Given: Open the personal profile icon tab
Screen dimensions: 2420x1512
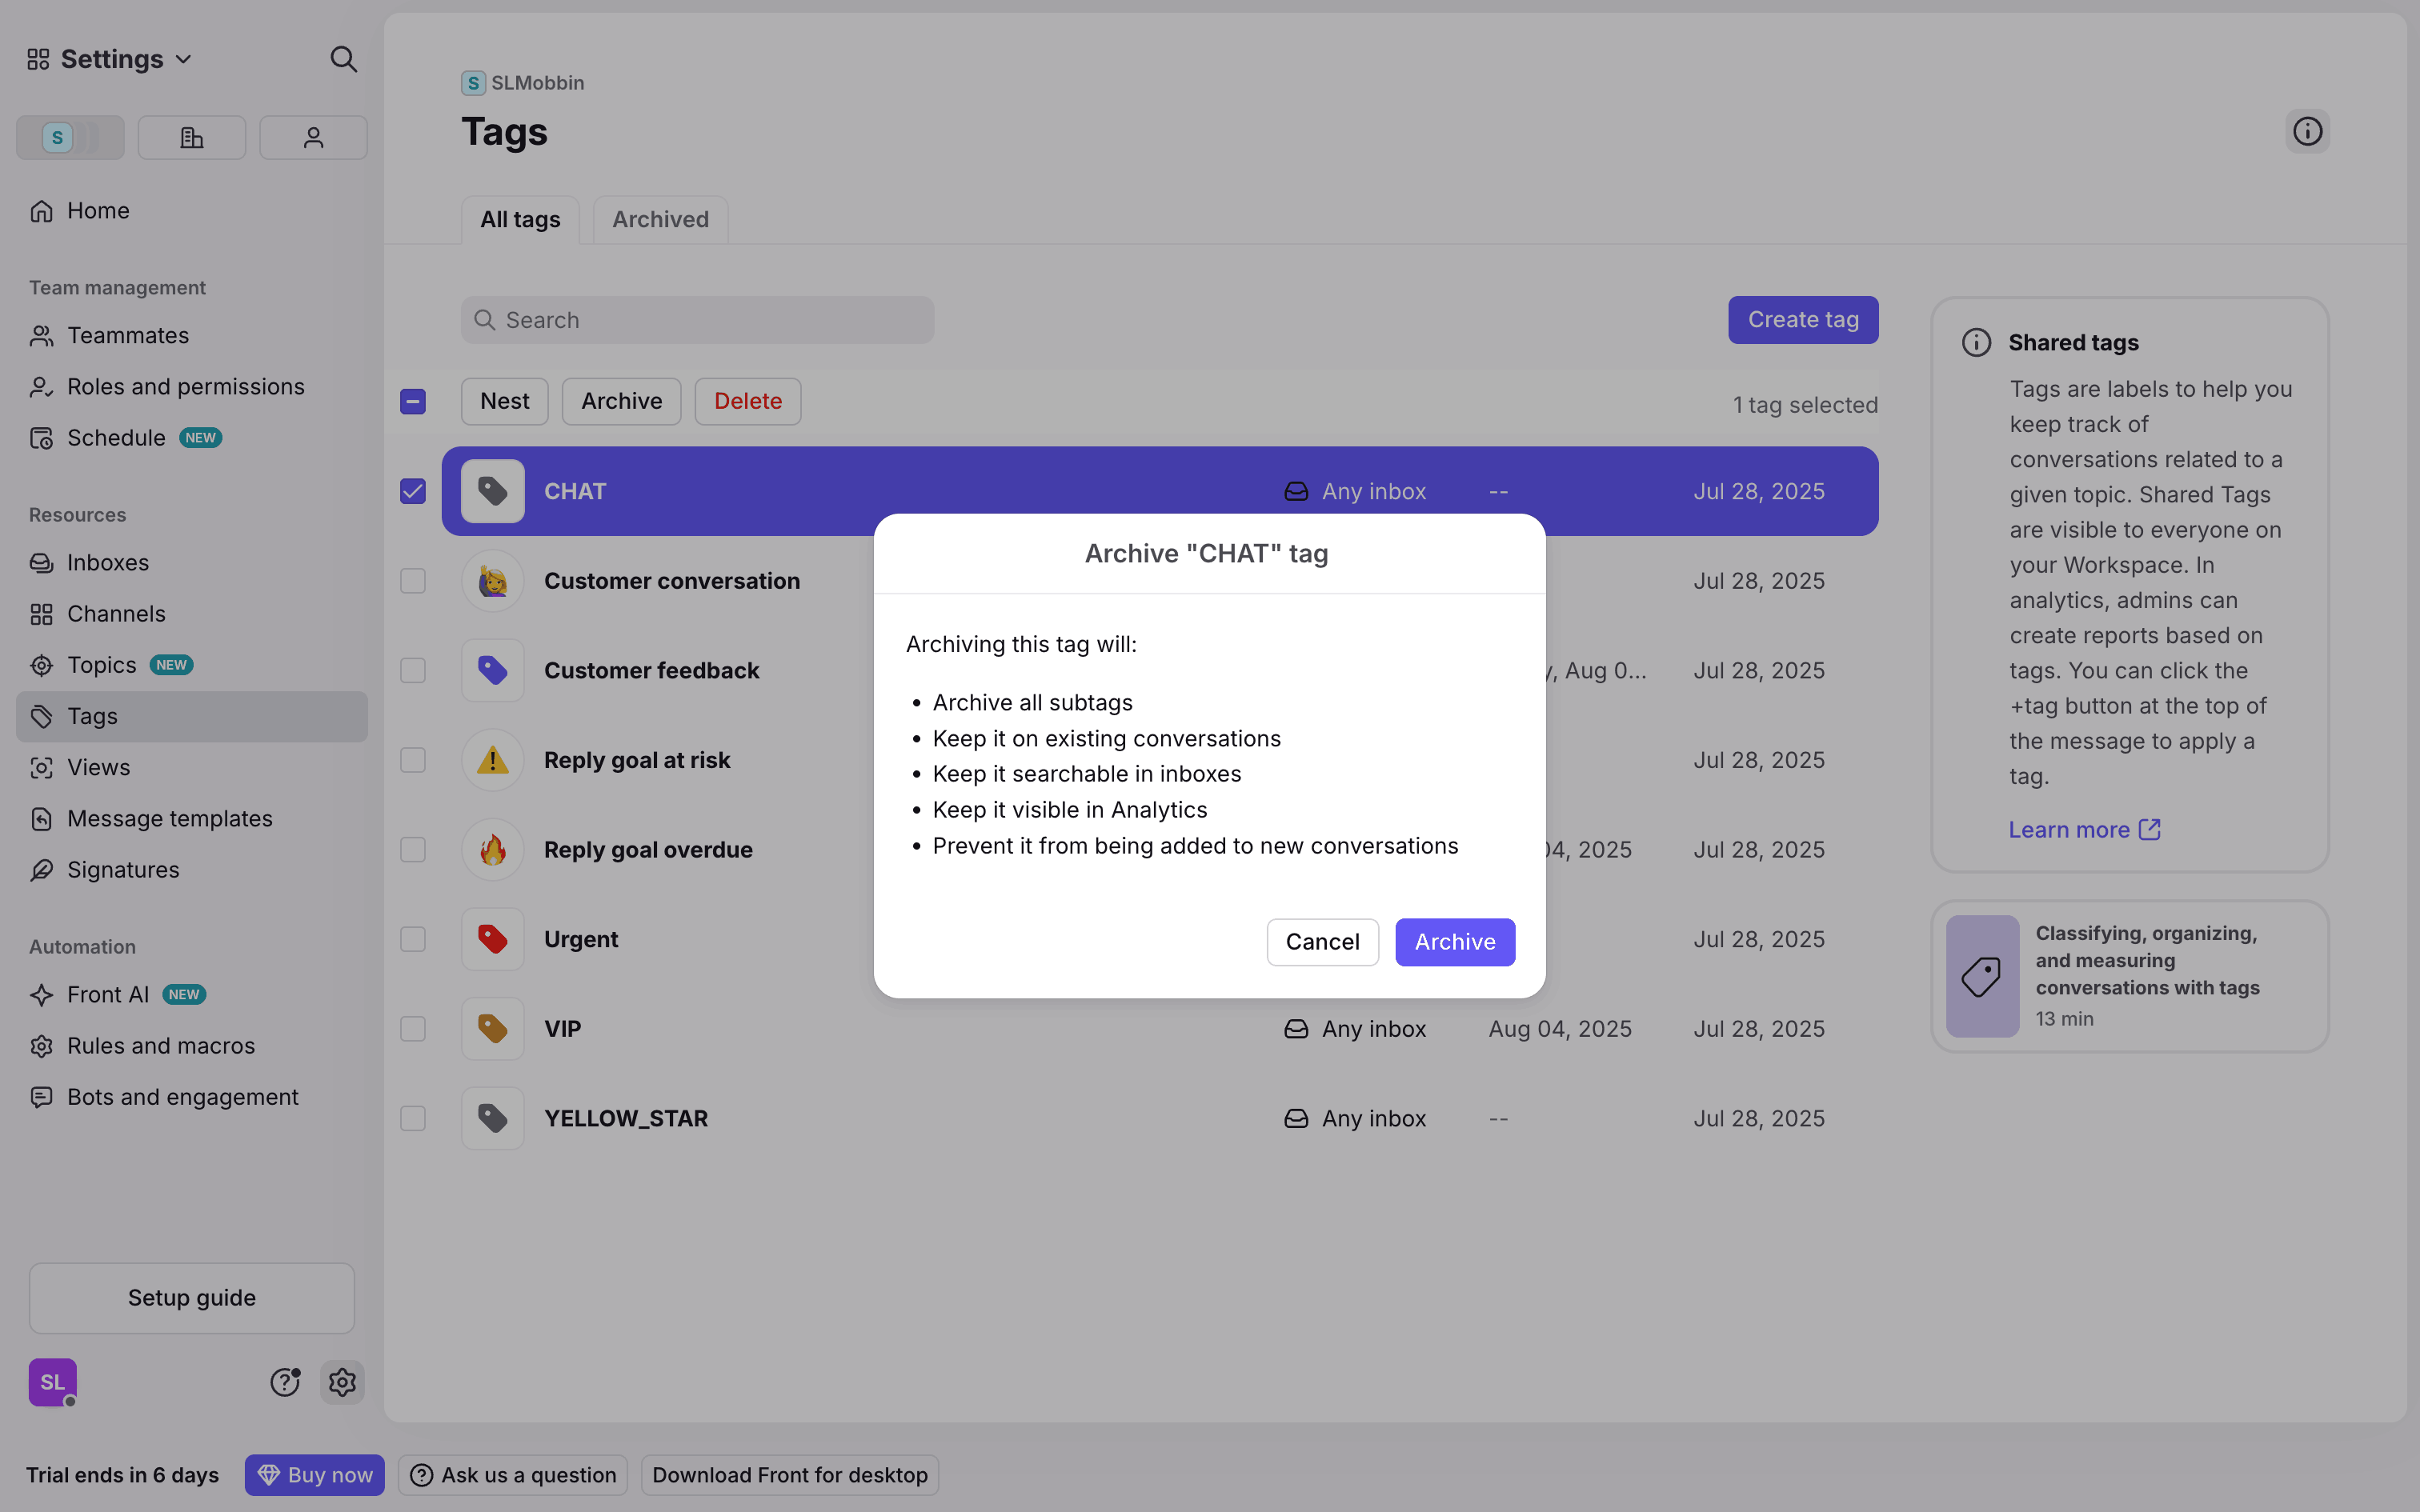Looking at the screenshot, I should tap(313, 138).
